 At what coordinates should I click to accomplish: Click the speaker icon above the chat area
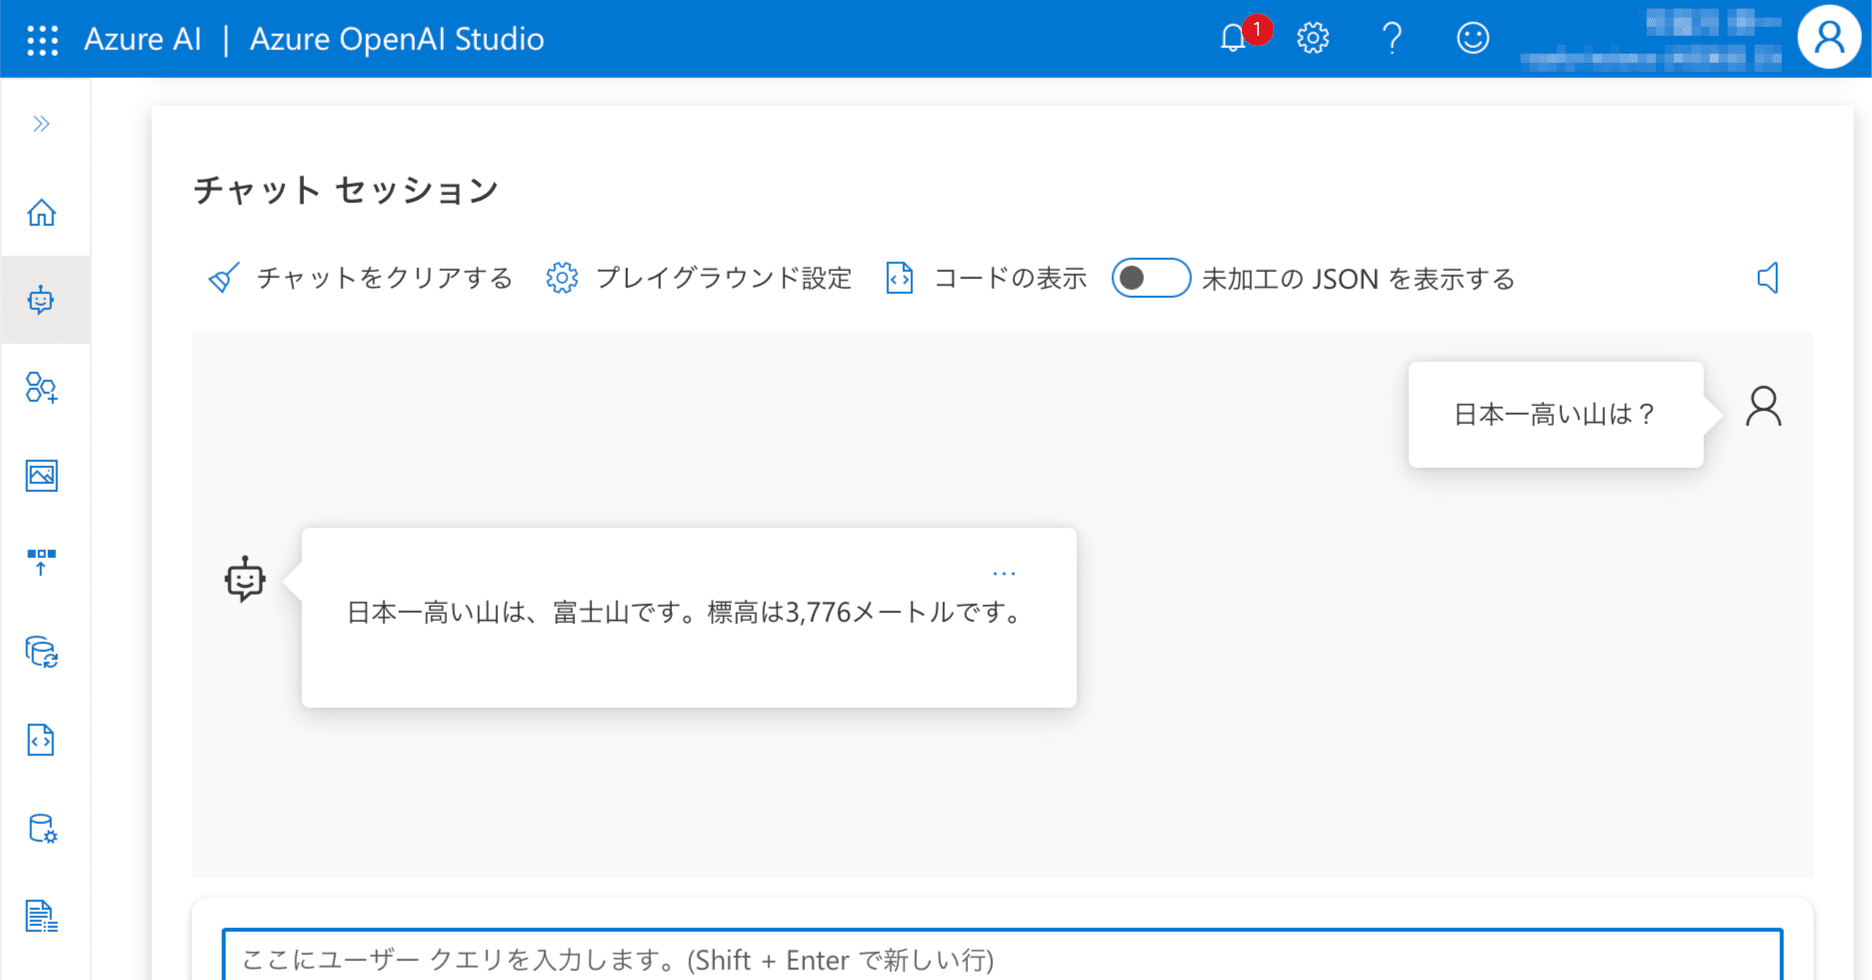pyautogui.click(x=1769, y=278)
